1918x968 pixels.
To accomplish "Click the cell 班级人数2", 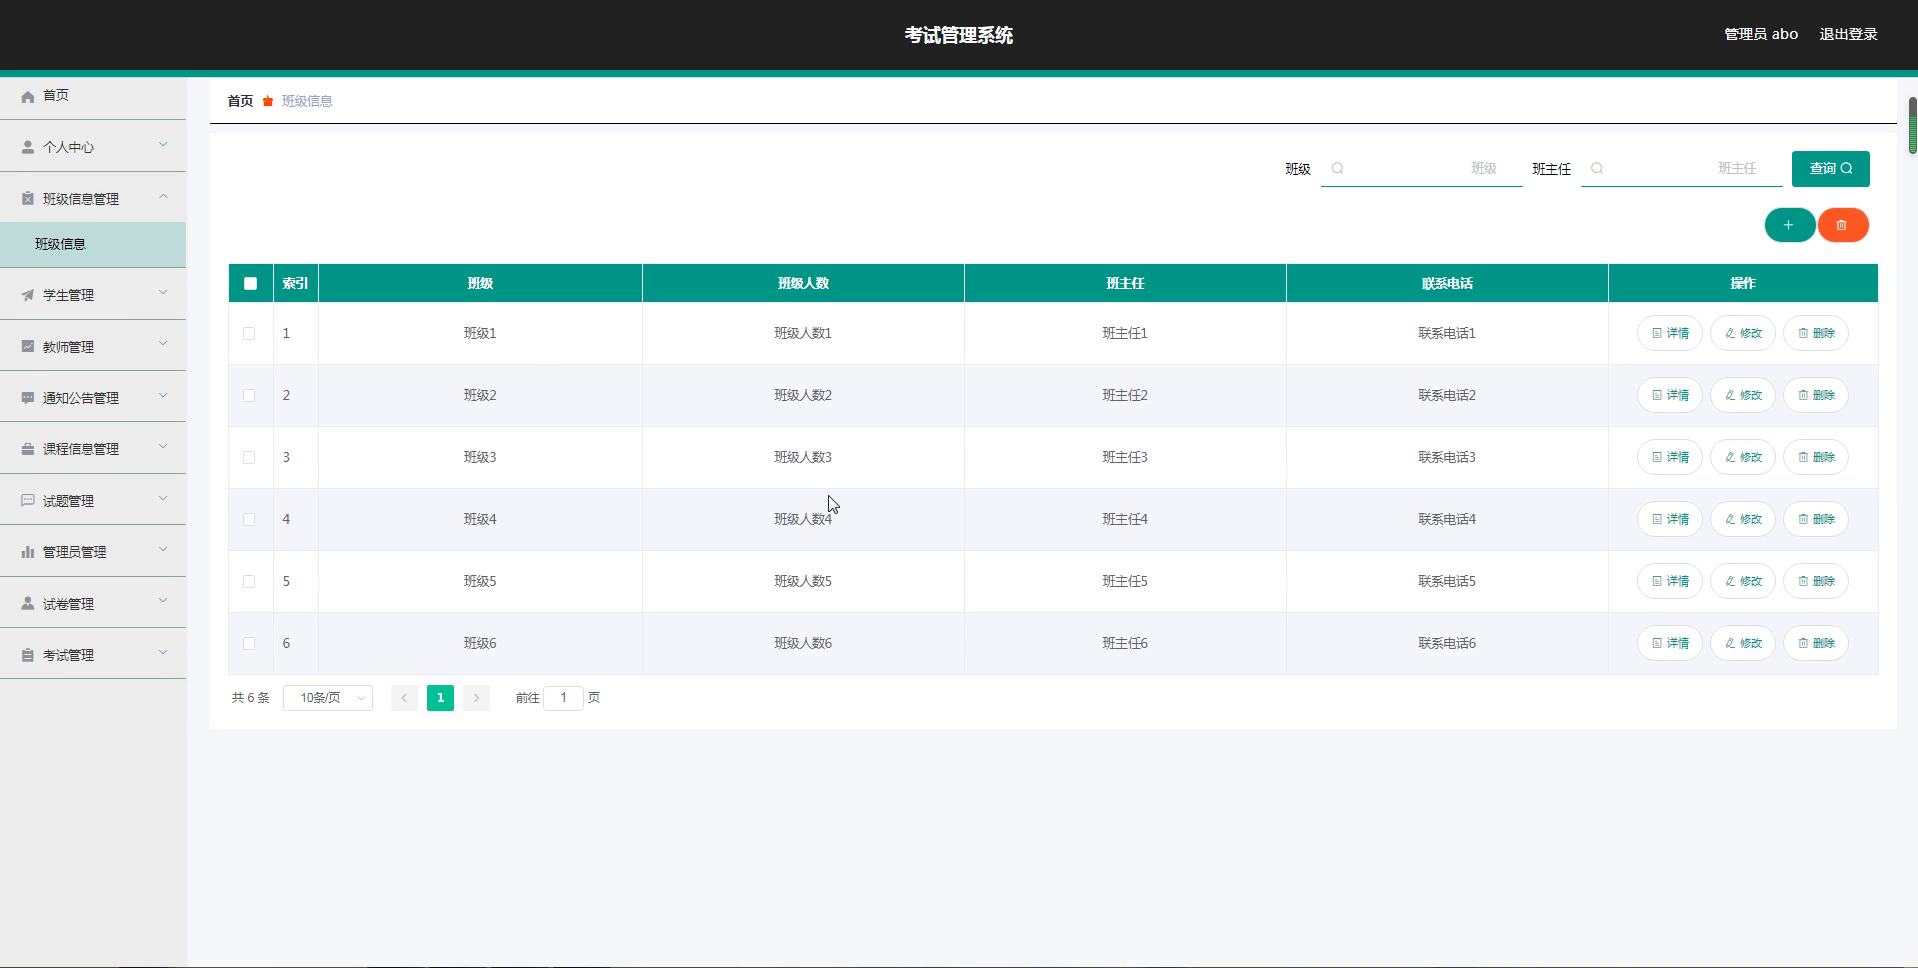I will point(803,395).
